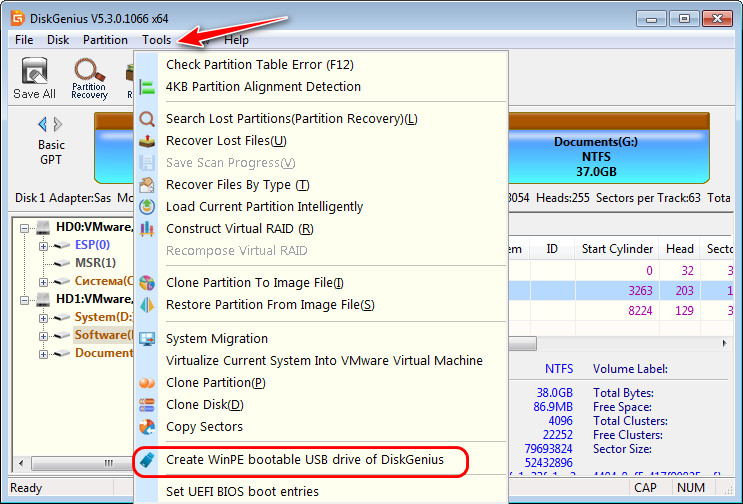Collapse the HD0:VMware disk node
Viewport: 743px width, 504px height.
tap(24, 228)
